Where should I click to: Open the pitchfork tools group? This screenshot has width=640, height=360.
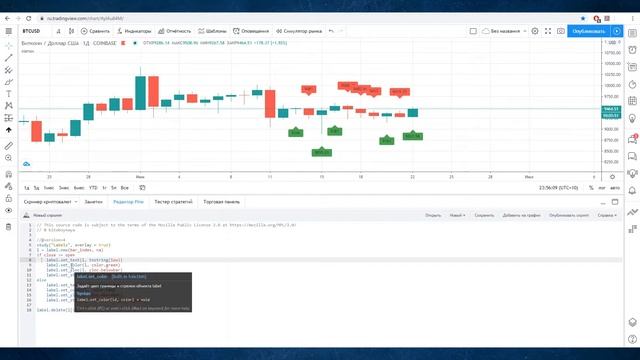point(9,70)
